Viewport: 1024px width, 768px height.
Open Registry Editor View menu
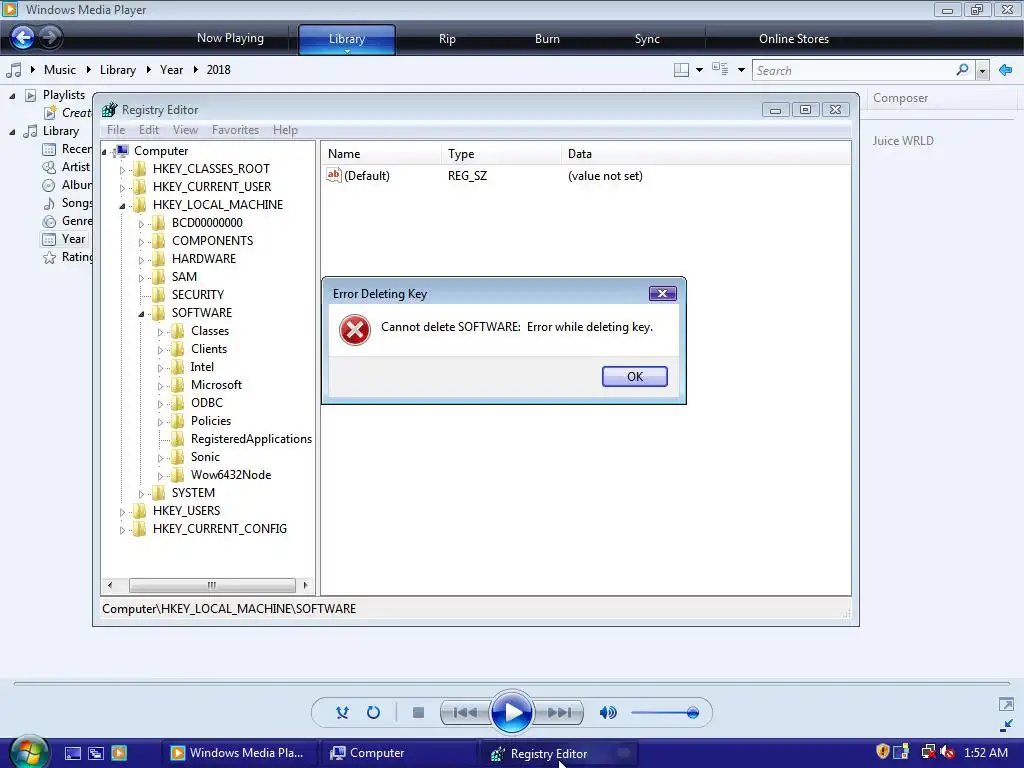click(185, 130)
